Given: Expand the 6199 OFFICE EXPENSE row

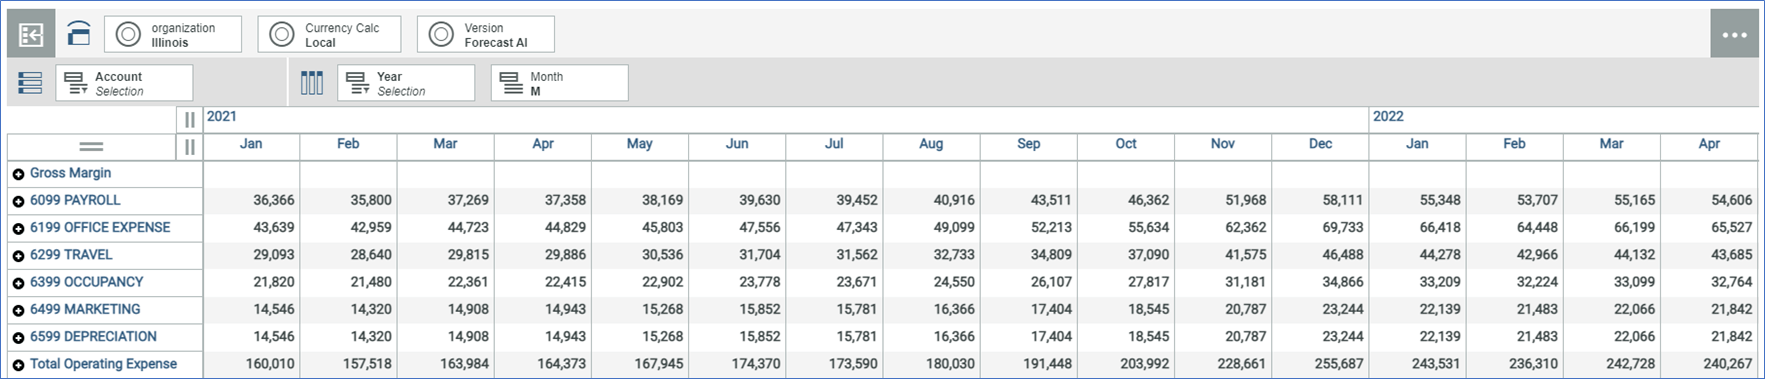Looking at the screenshot, I should 18,228.
